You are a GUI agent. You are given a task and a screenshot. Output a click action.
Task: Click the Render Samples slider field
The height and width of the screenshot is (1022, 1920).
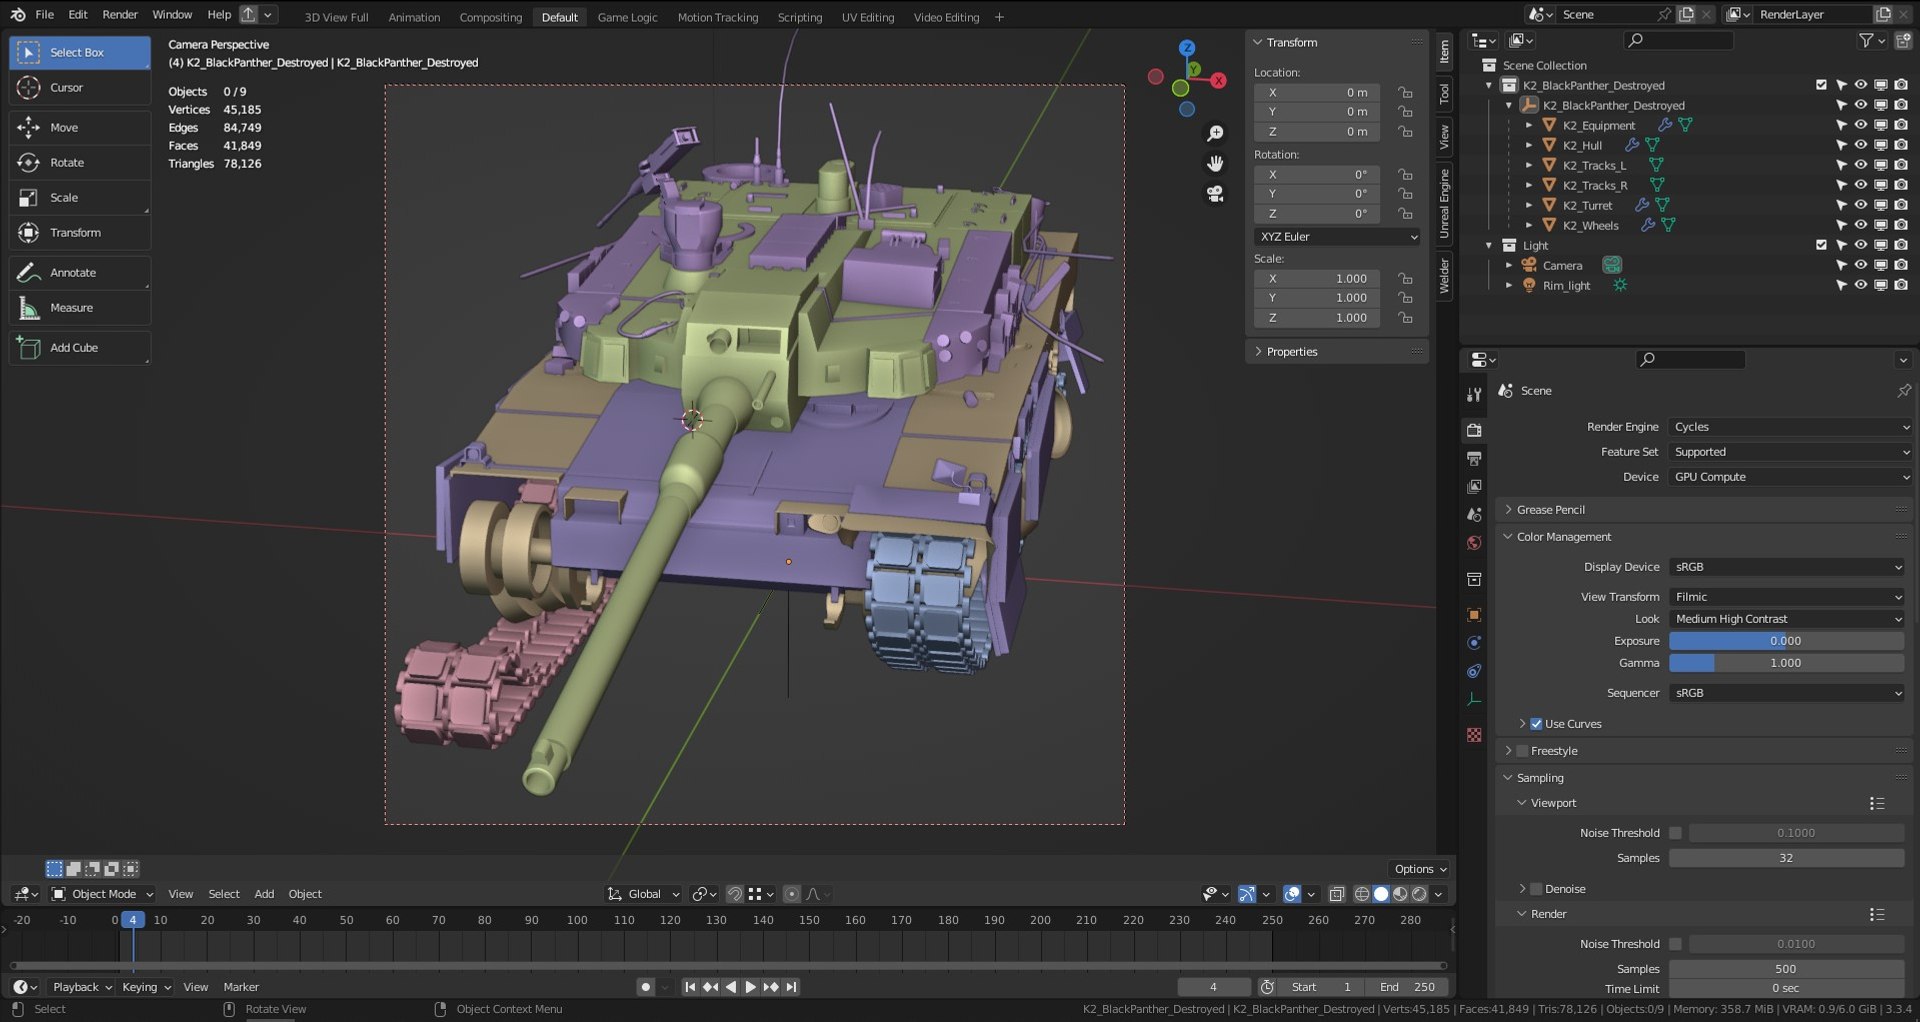(x=1787, y=969)
